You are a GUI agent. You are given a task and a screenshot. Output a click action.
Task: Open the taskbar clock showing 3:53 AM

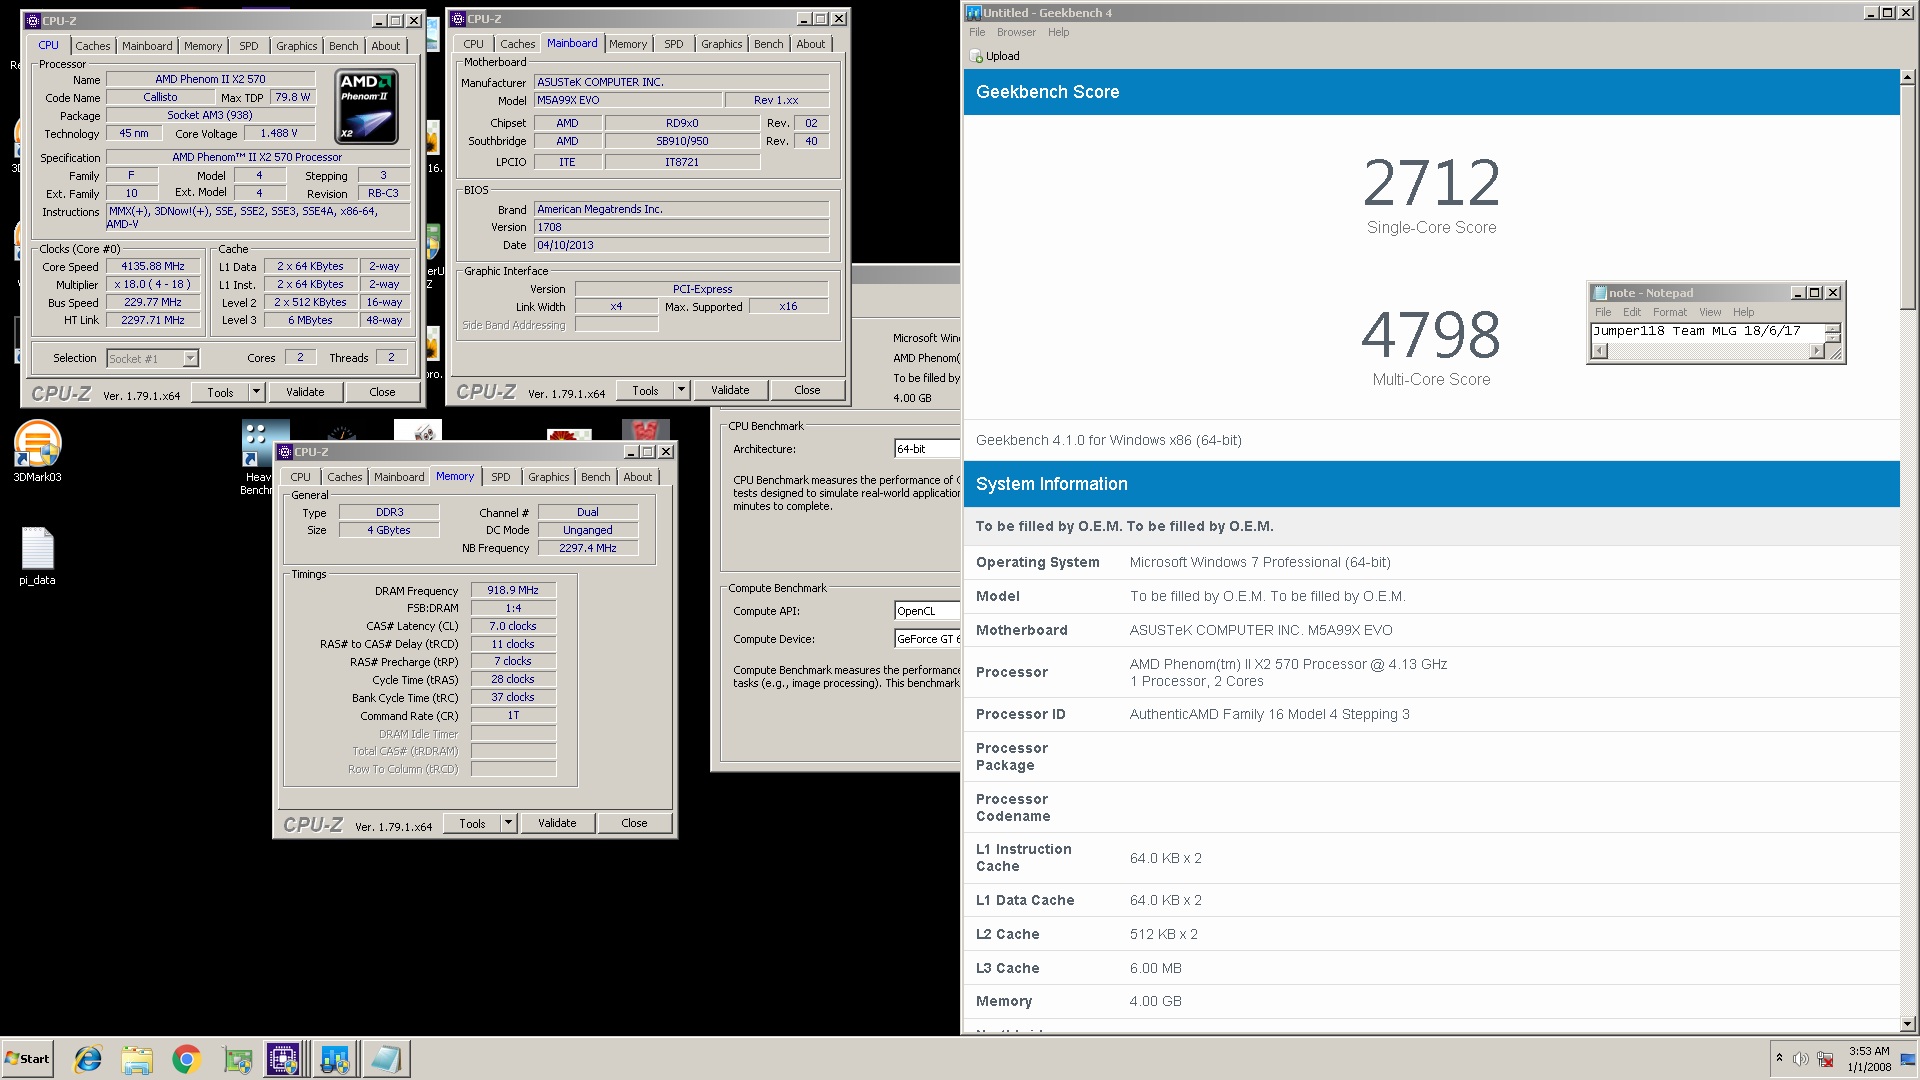1869,1059
